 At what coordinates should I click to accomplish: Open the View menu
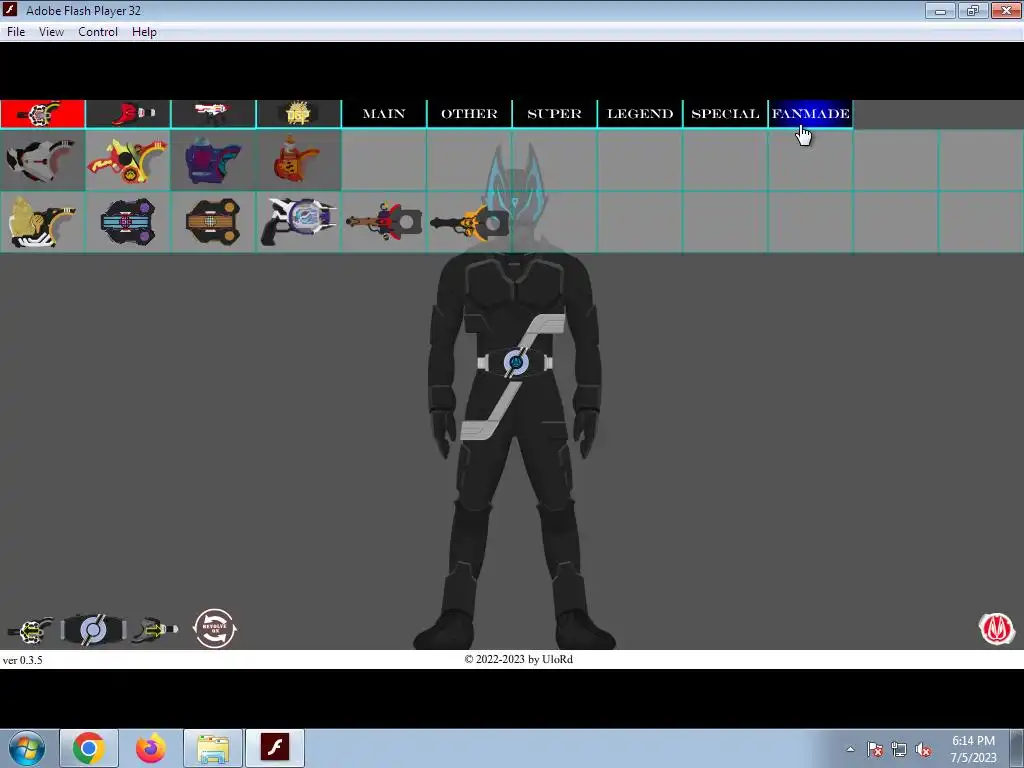tap(51, 32)
